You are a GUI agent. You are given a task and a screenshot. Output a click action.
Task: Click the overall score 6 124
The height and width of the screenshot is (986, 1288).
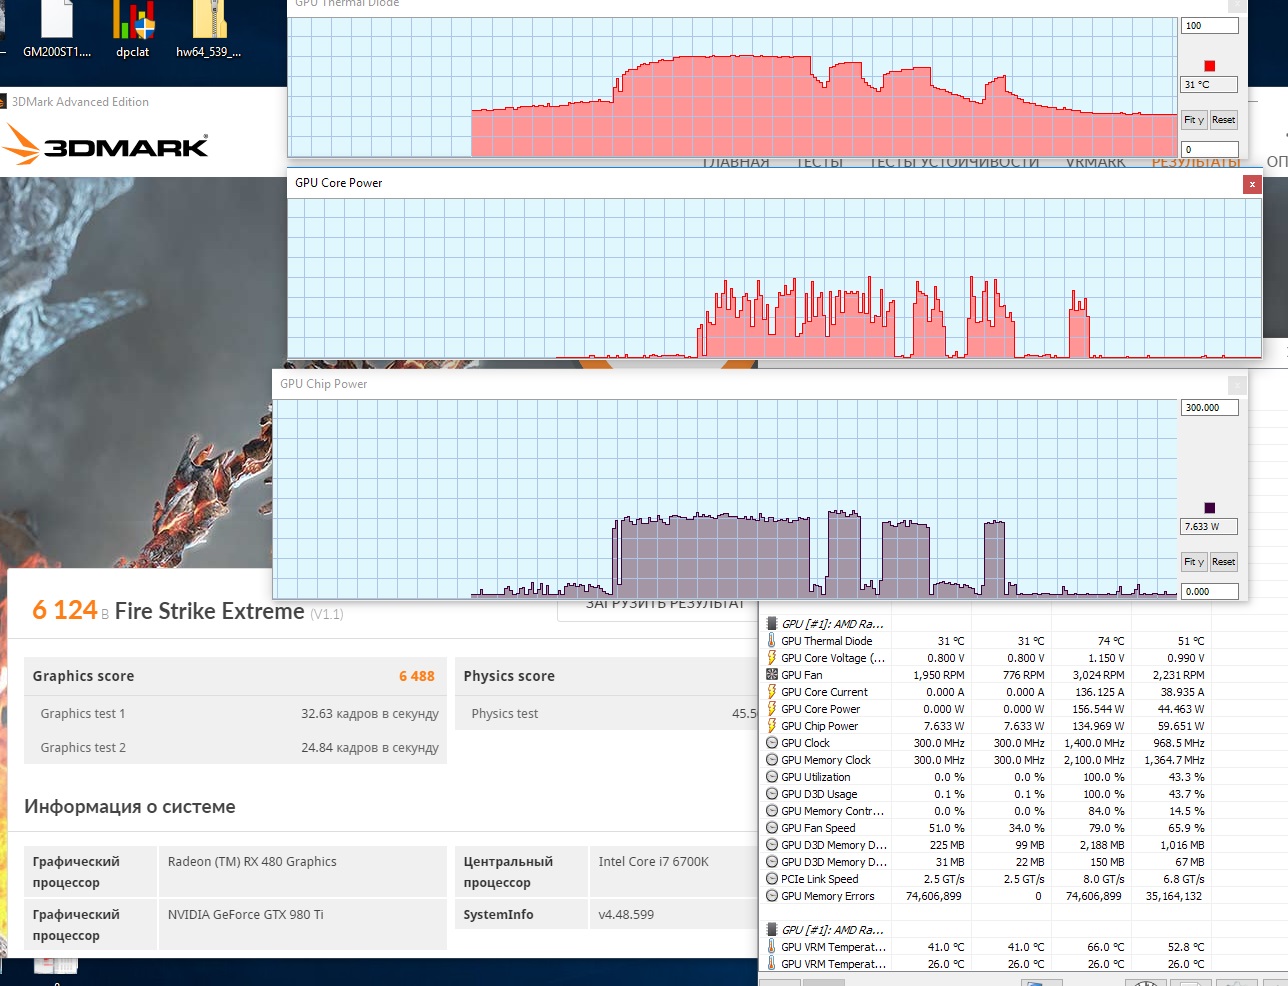[x=65, y=610]
